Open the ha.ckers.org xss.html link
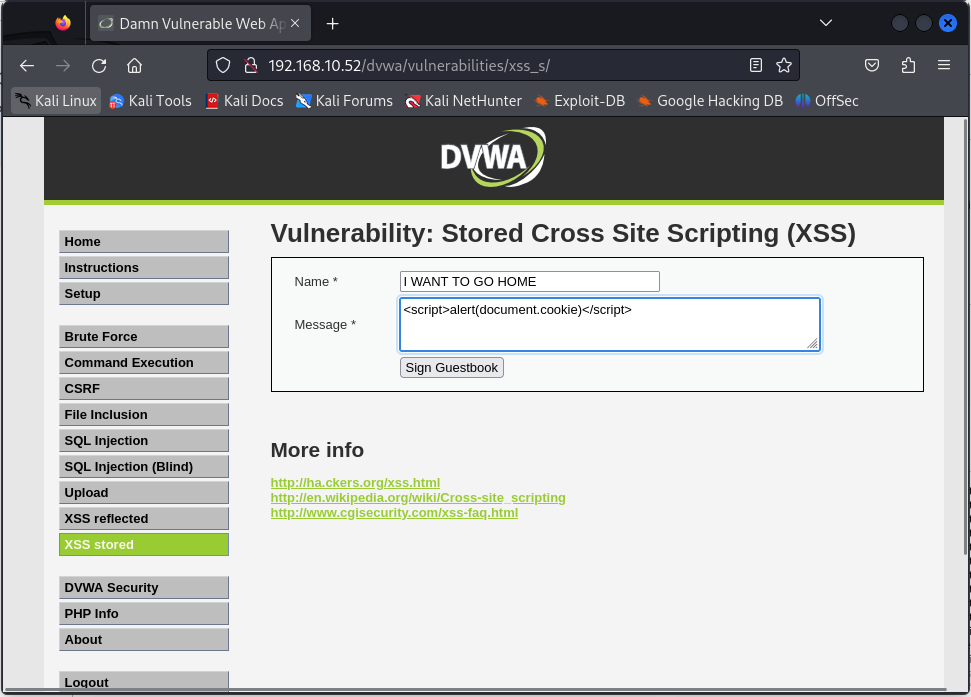Image resolution: width=971 pixels, height=697 pixels. click(355, 482)
